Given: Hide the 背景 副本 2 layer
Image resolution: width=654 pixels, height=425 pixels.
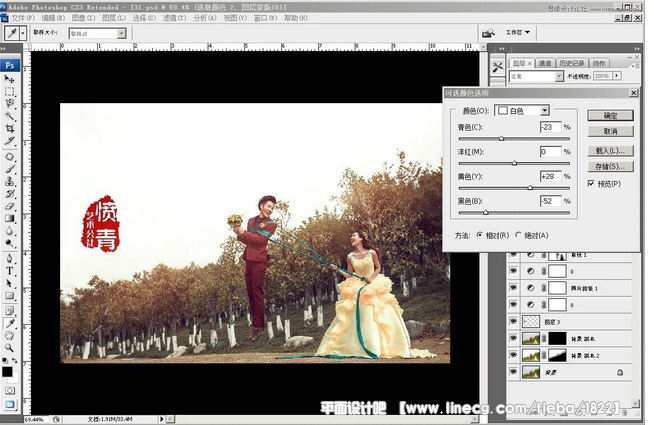Looking at the screenshot, I should pyautogui.click(x=513, y=355).
